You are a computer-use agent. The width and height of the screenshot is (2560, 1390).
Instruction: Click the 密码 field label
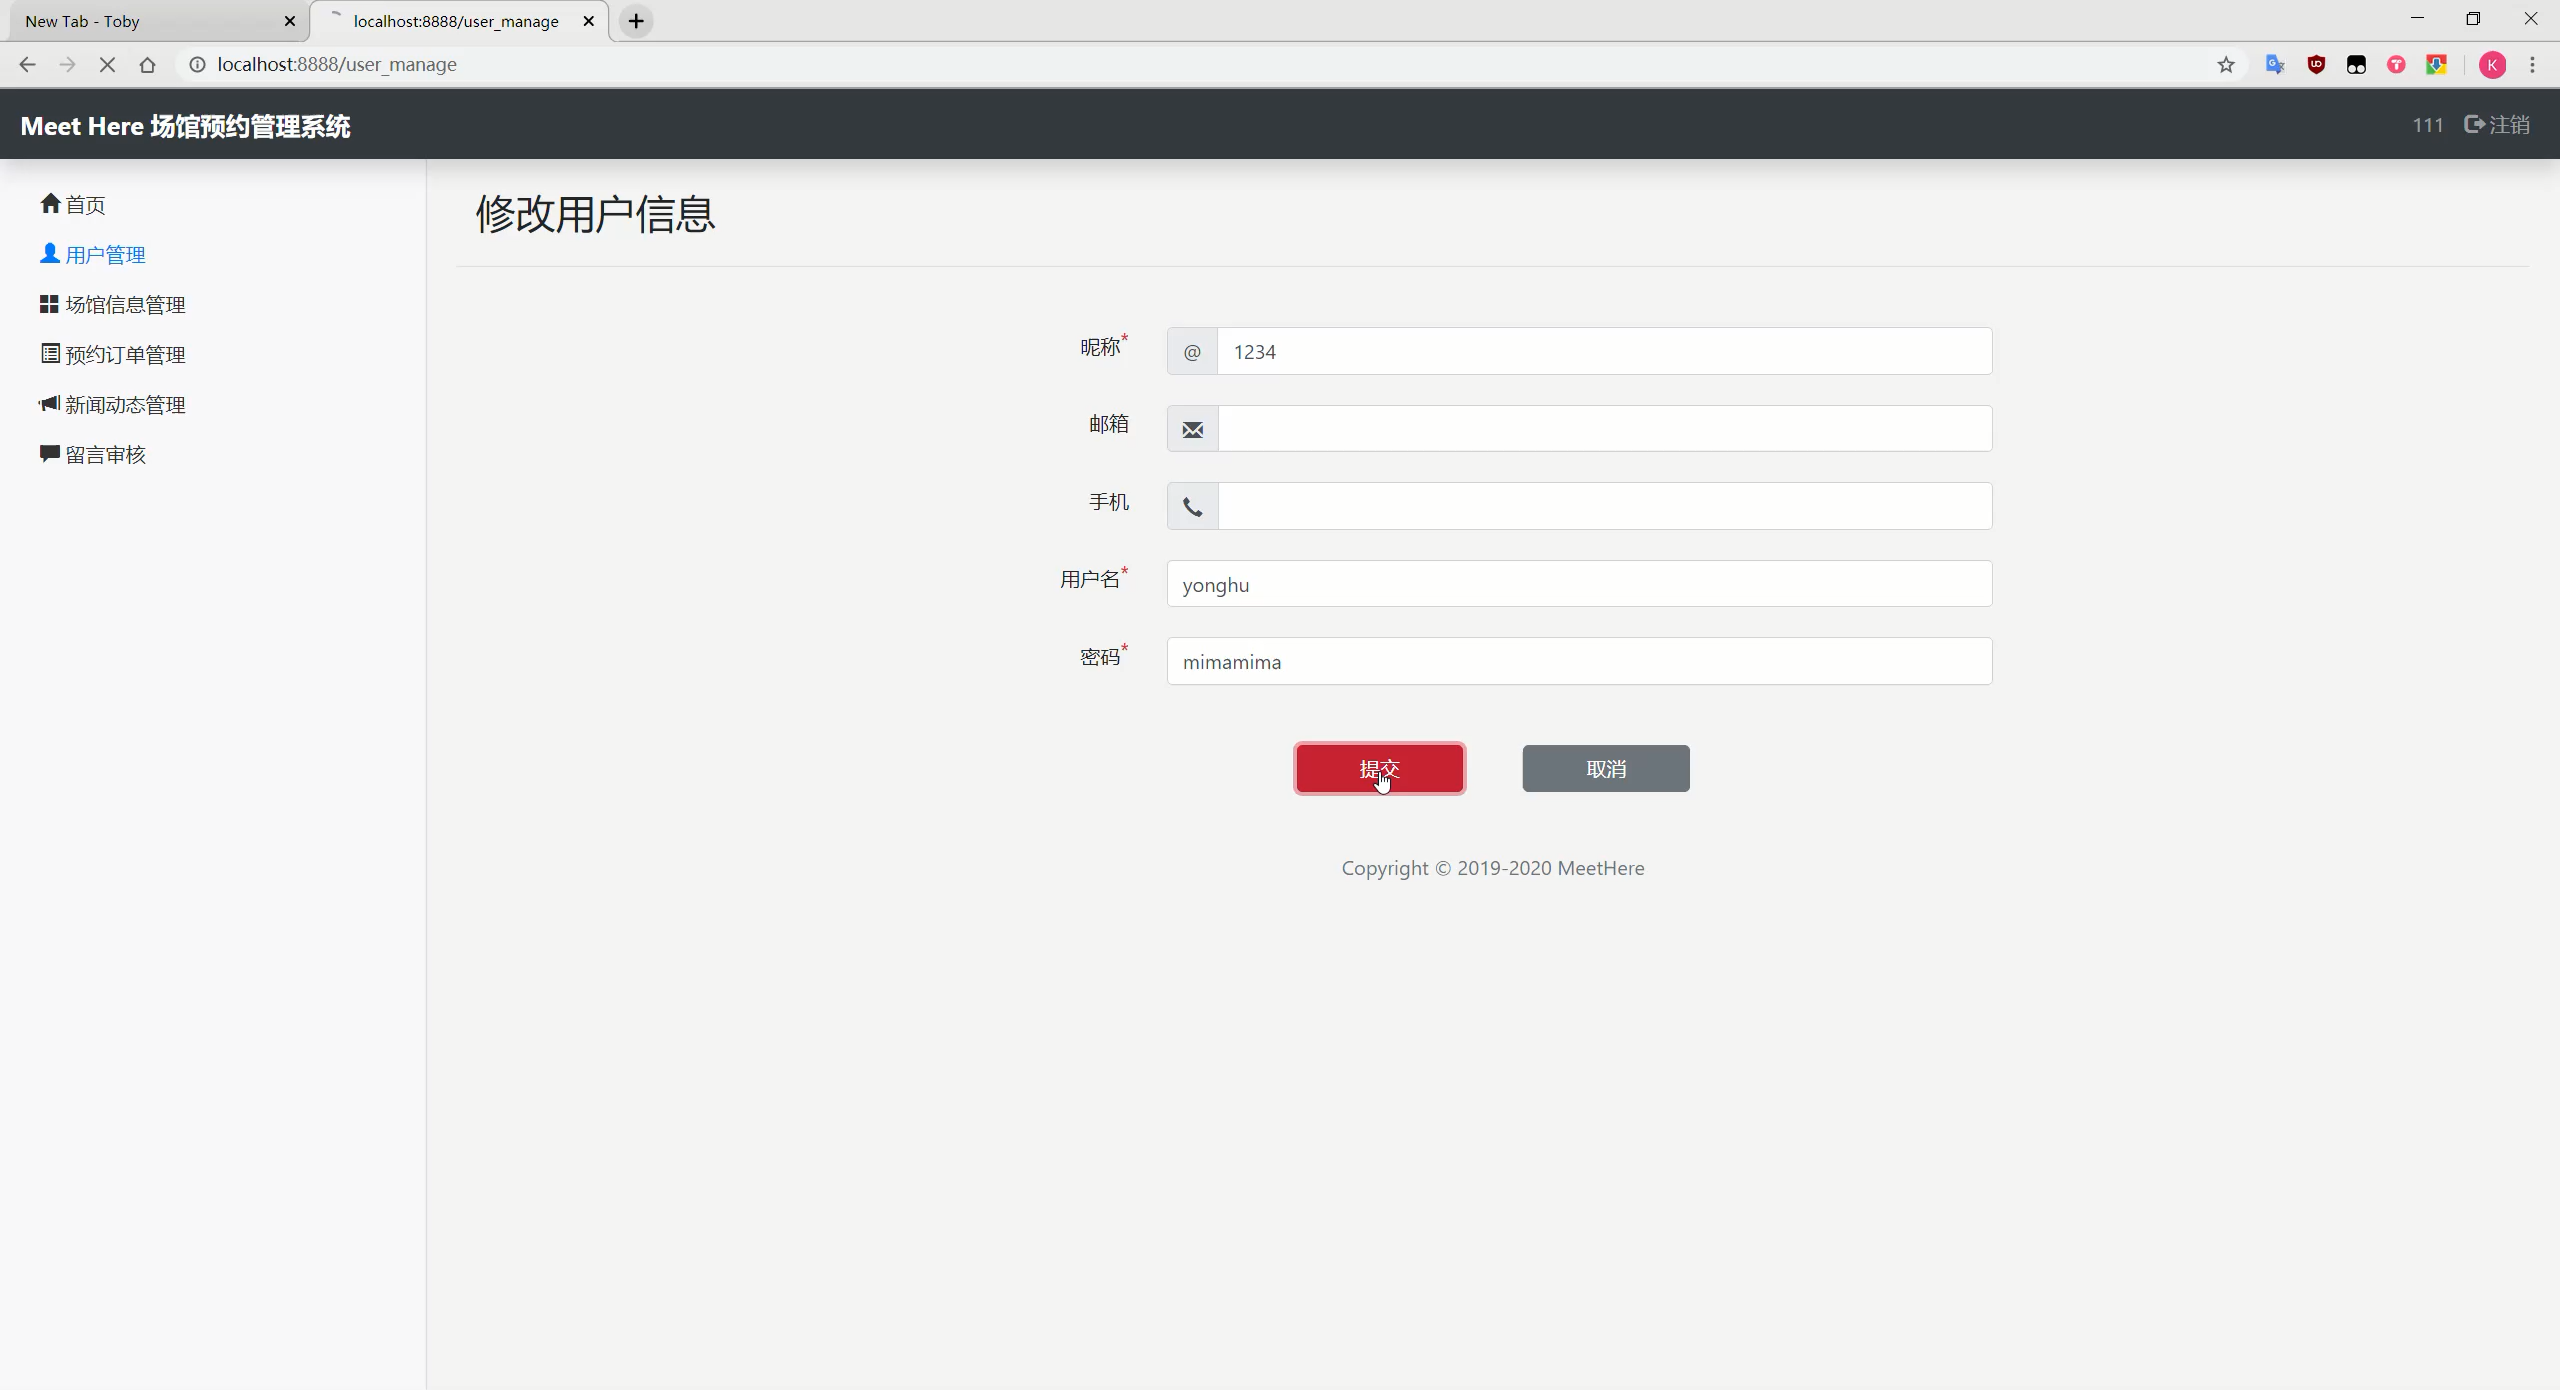pos(1103,656)
